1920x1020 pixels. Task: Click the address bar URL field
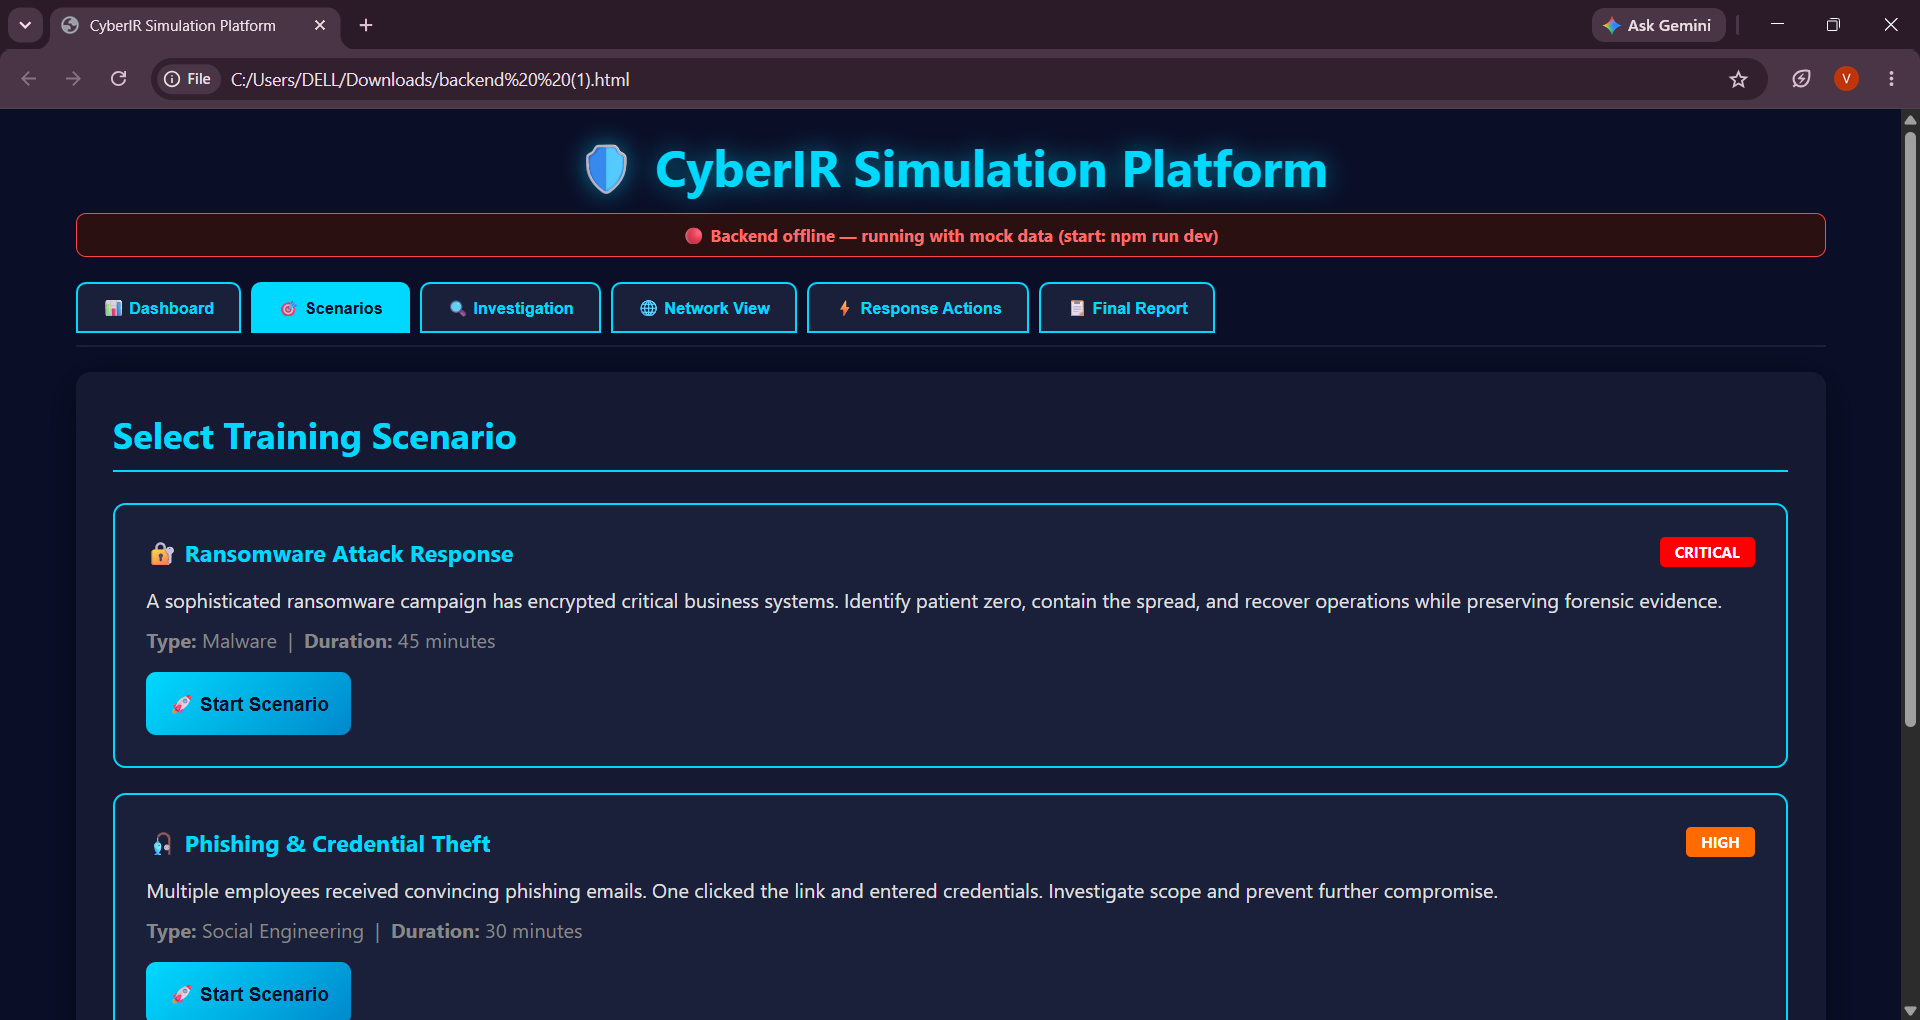960,79
